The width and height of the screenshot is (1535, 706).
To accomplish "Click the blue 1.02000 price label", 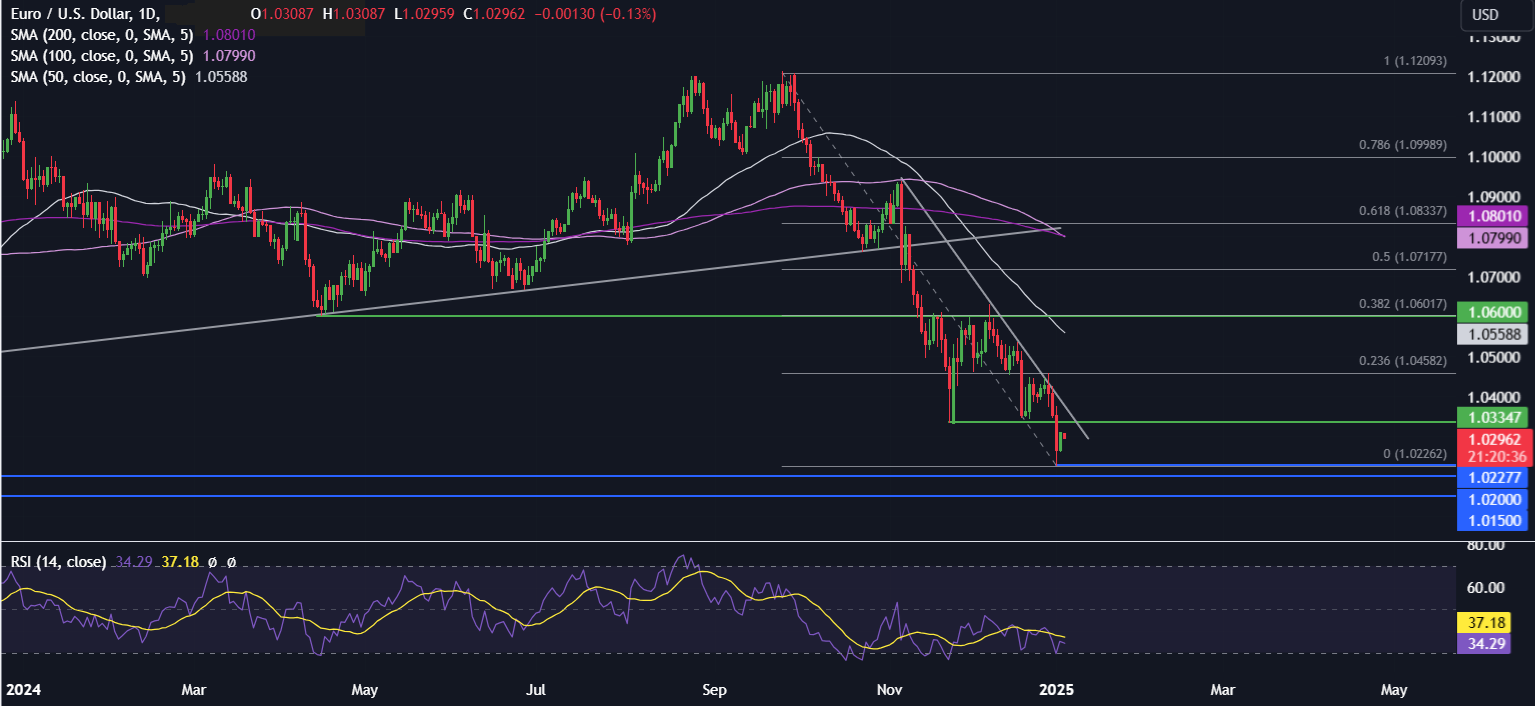I will point(1493,499).
